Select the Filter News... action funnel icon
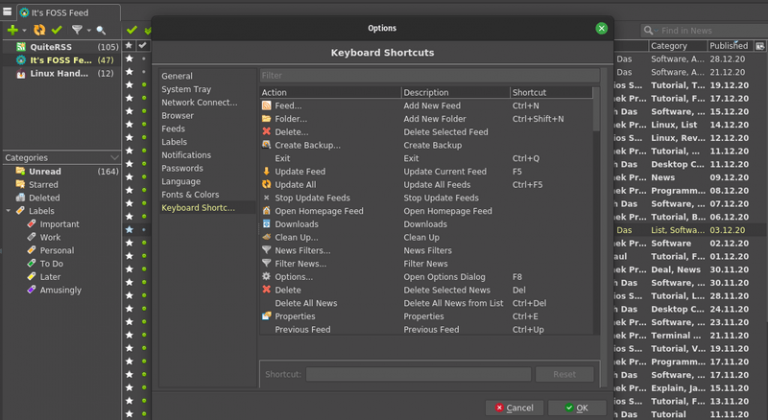The width and height of the screenshot is (768, 420). (266, 264)
